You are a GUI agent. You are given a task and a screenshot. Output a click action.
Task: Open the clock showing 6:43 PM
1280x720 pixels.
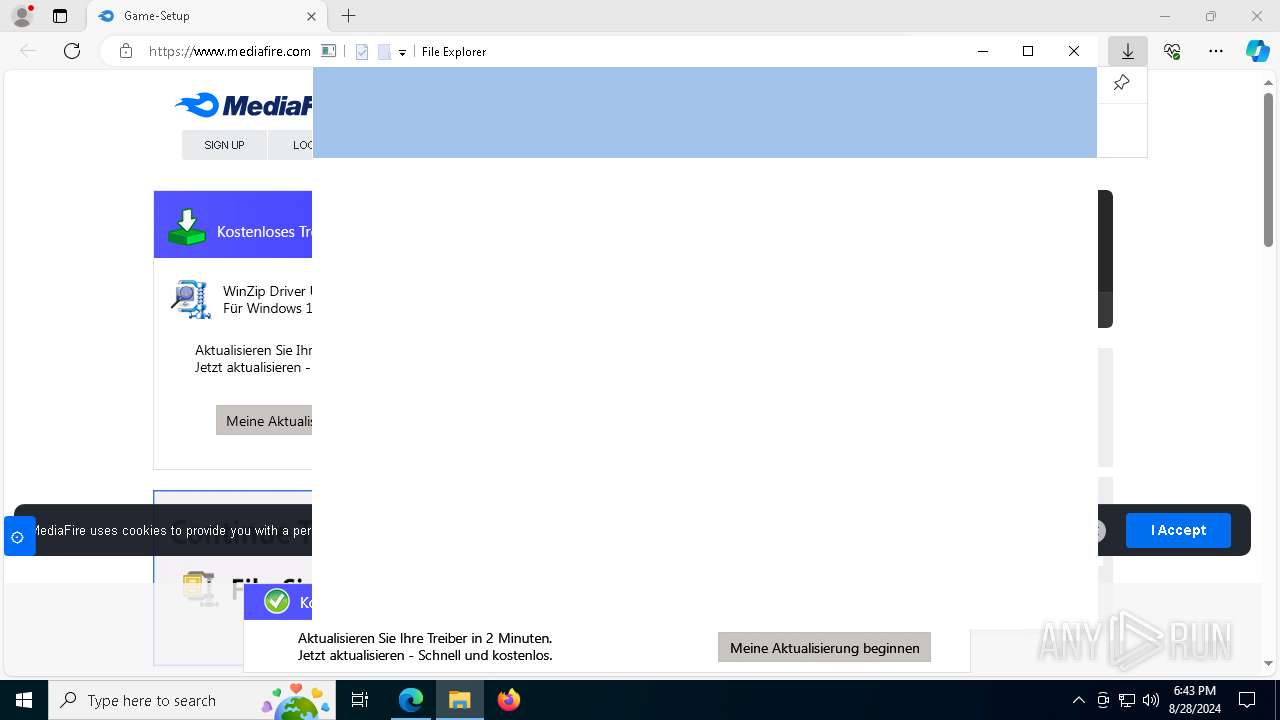click(1194, 700)
